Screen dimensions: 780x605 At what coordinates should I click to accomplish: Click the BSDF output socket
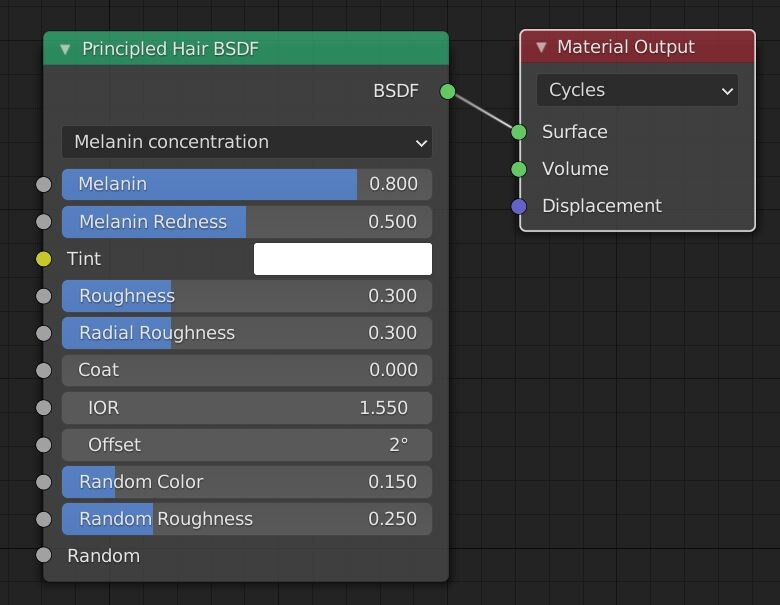point(448,92)
